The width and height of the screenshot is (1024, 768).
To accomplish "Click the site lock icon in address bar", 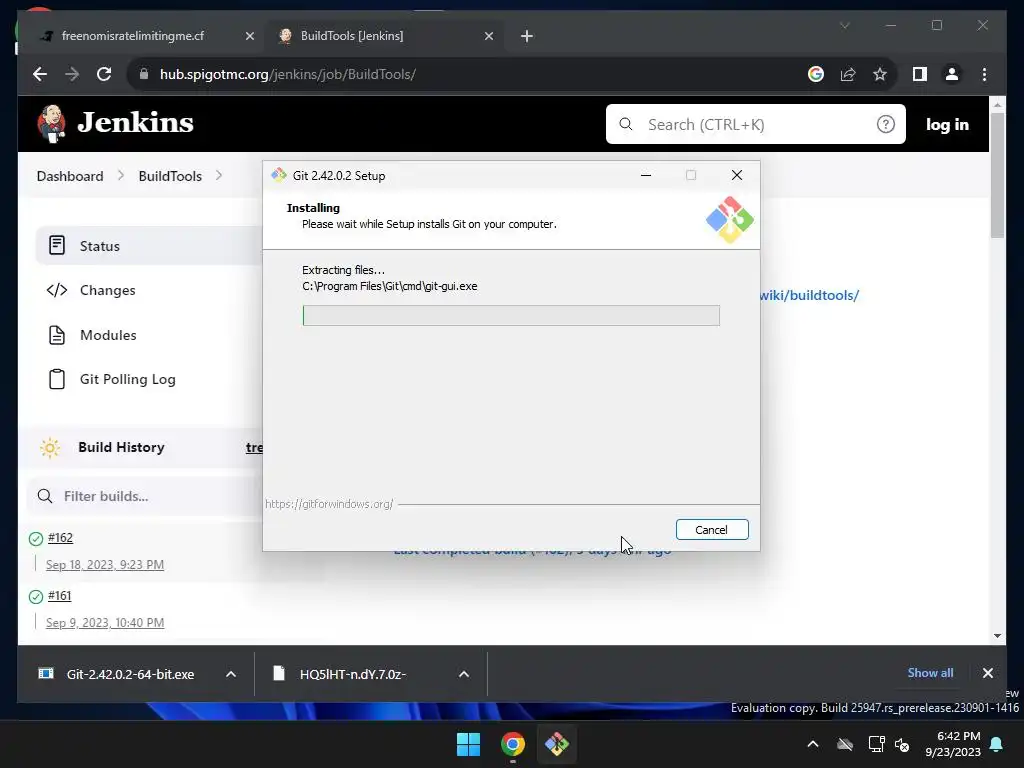I will coord(144,74).
